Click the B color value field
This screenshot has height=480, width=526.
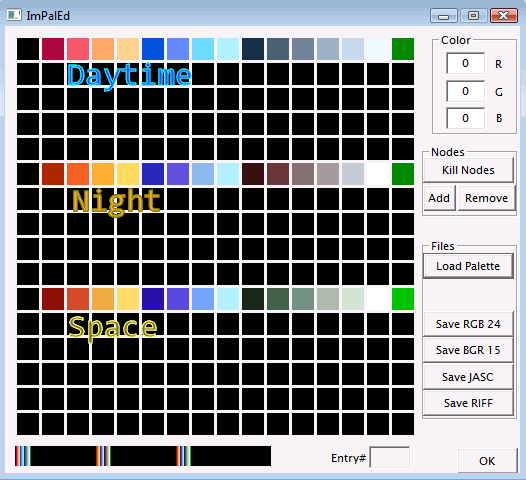pyautogui.click(x=465, y=118)
